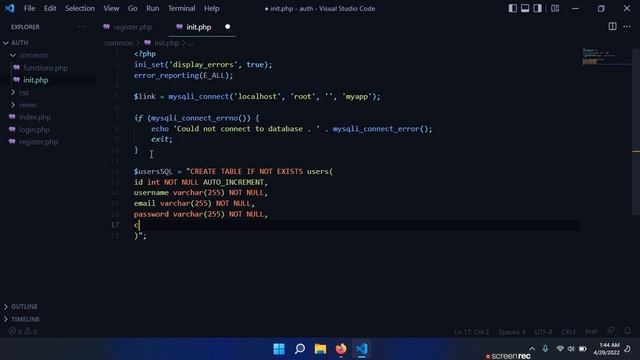
Task: Open the Go menu
Action: (133, 8)
